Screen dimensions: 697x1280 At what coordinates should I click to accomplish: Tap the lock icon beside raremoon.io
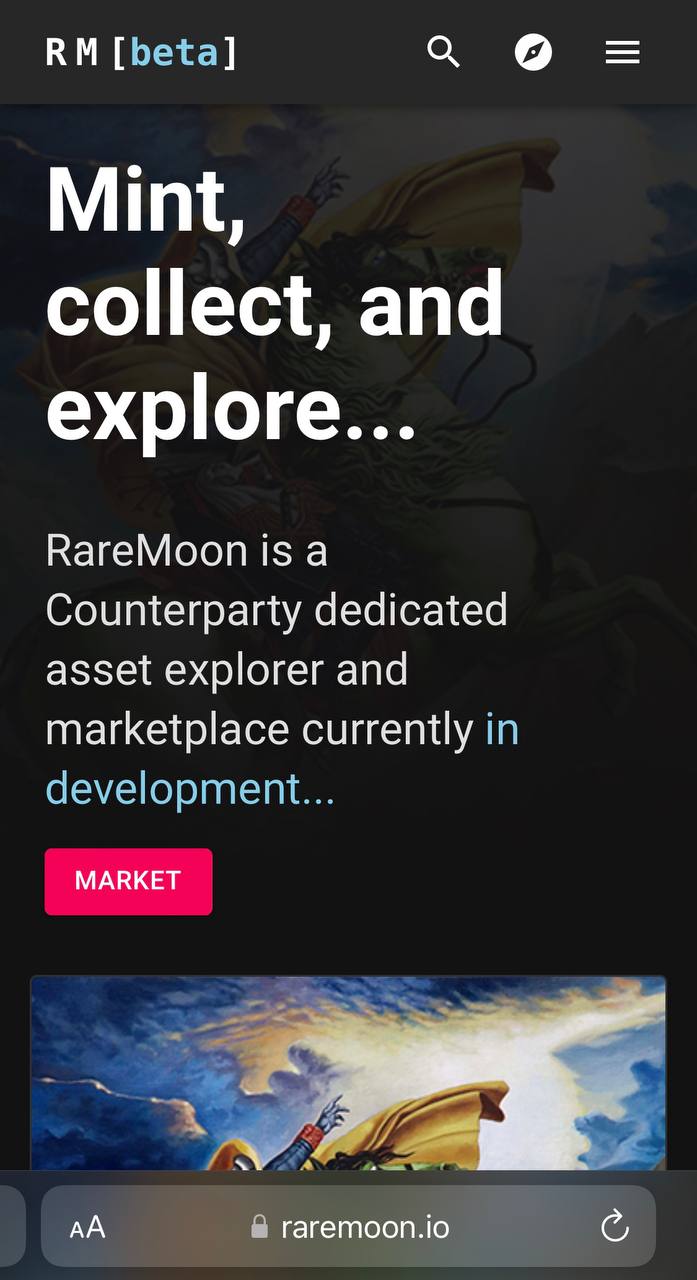point(259,1227)
